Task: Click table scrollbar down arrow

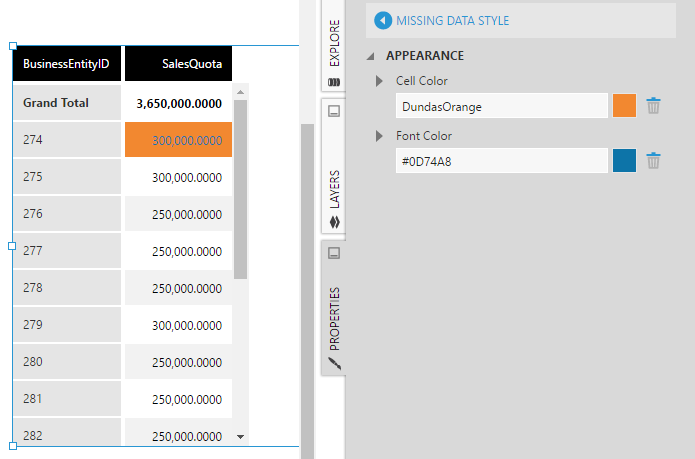Action: (240, 437)
